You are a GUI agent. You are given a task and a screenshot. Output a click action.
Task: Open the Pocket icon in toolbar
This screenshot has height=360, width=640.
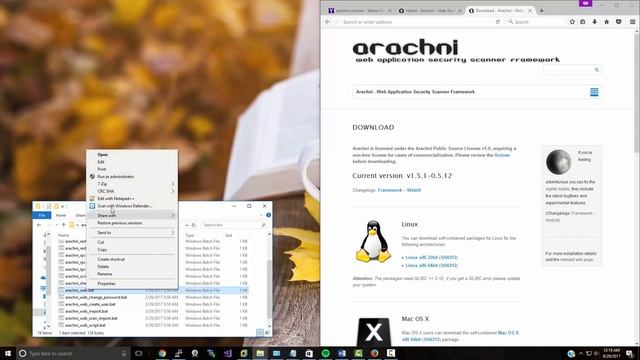coord(619,22)
